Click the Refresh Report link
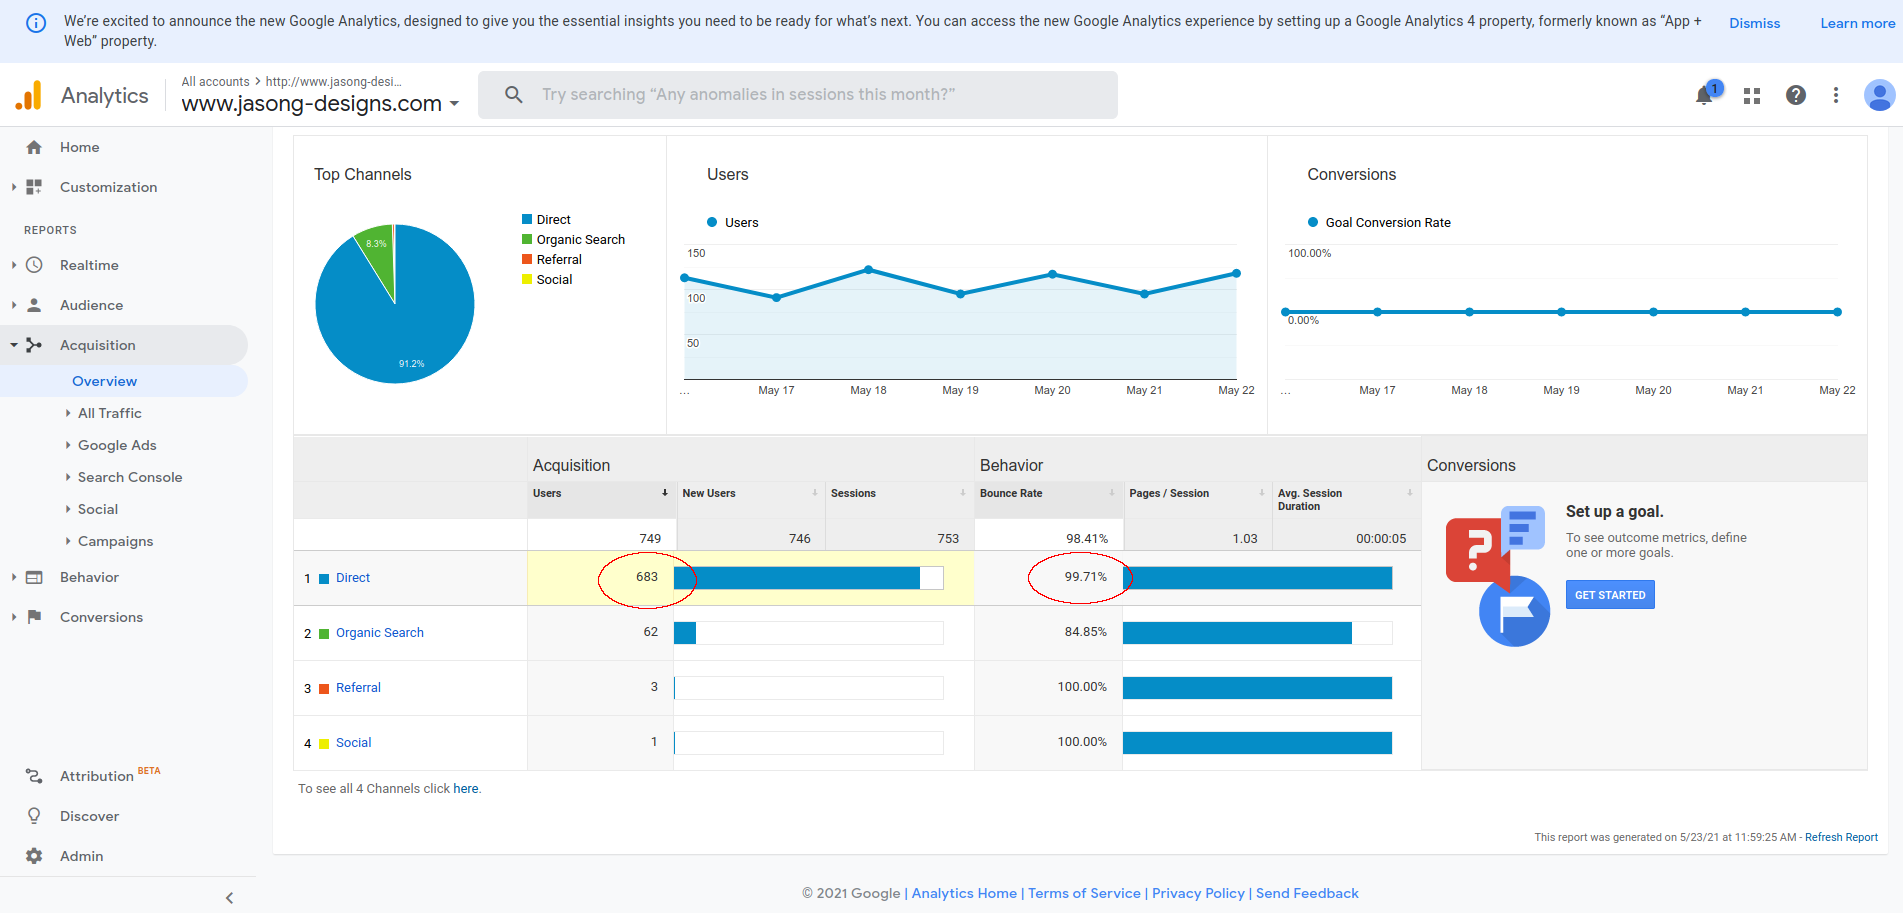This screenshot has height=913, width=1903. click(x=1841, y=838)
